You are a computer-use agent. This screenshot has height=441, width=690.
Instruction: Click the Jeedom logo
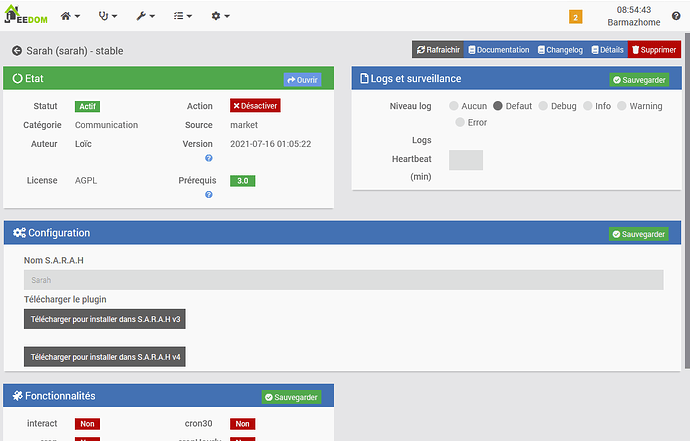pos(26,14)
